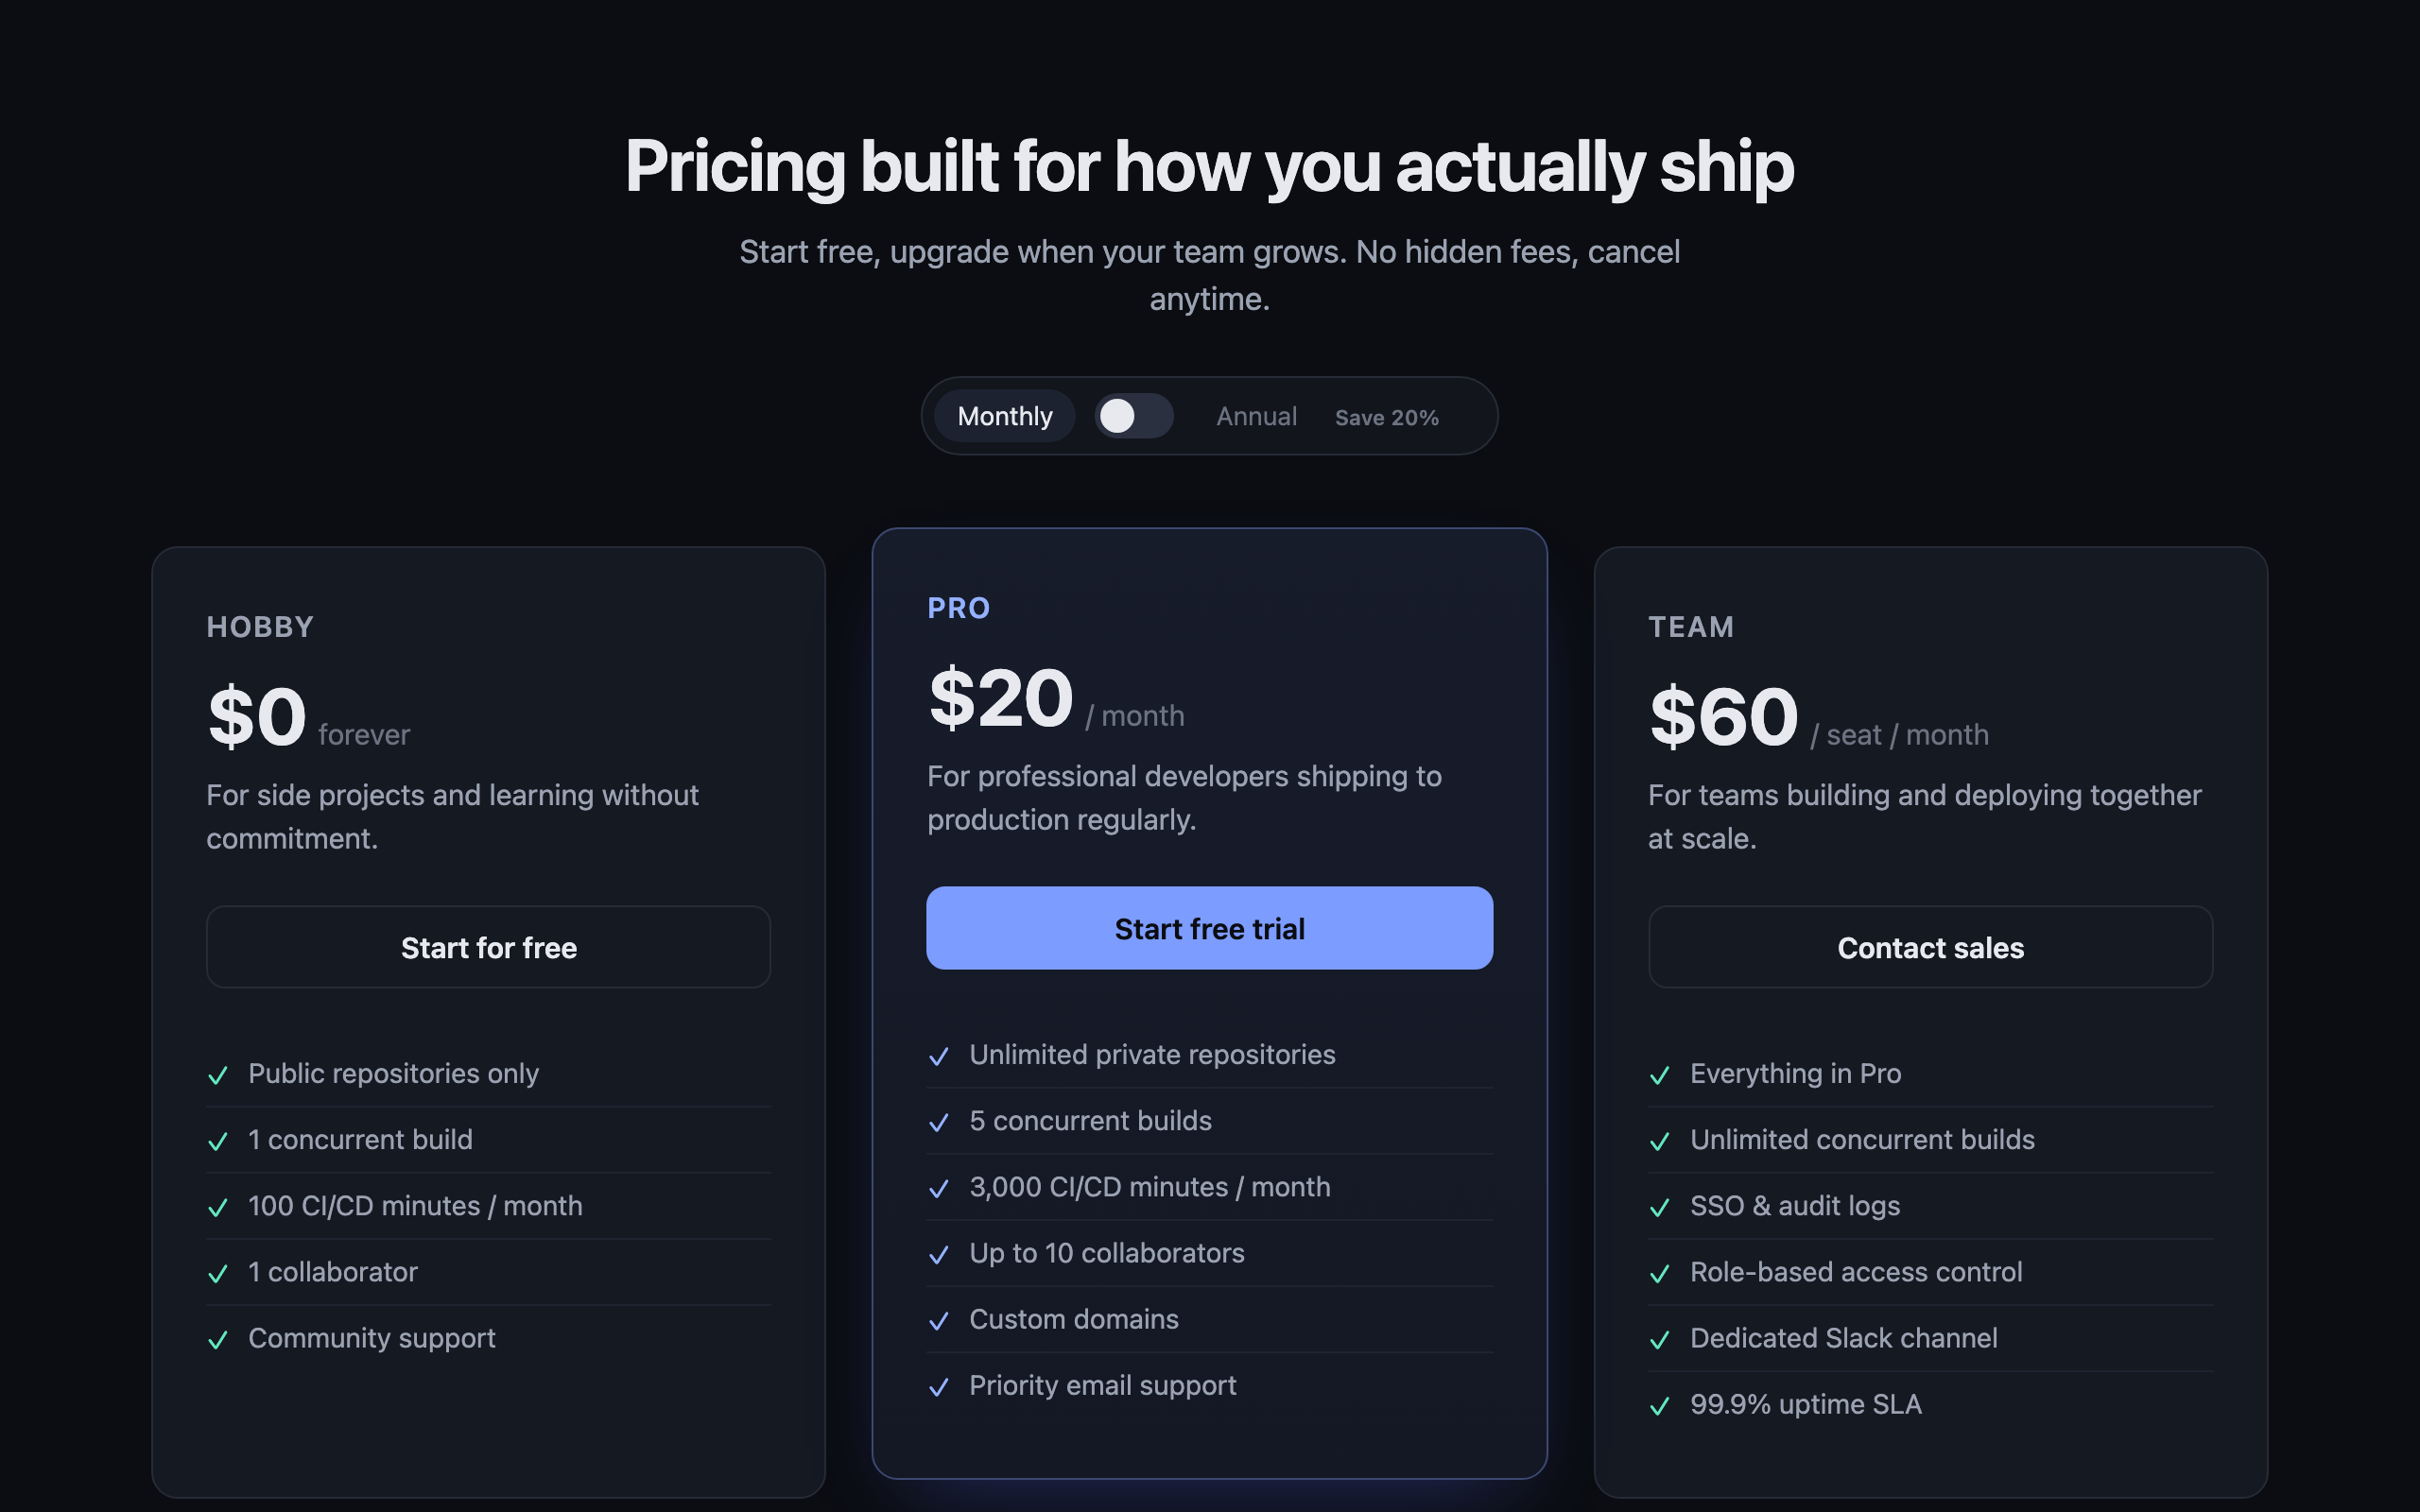
Task: Click the Save 20% label
Action: [1386, 417]
